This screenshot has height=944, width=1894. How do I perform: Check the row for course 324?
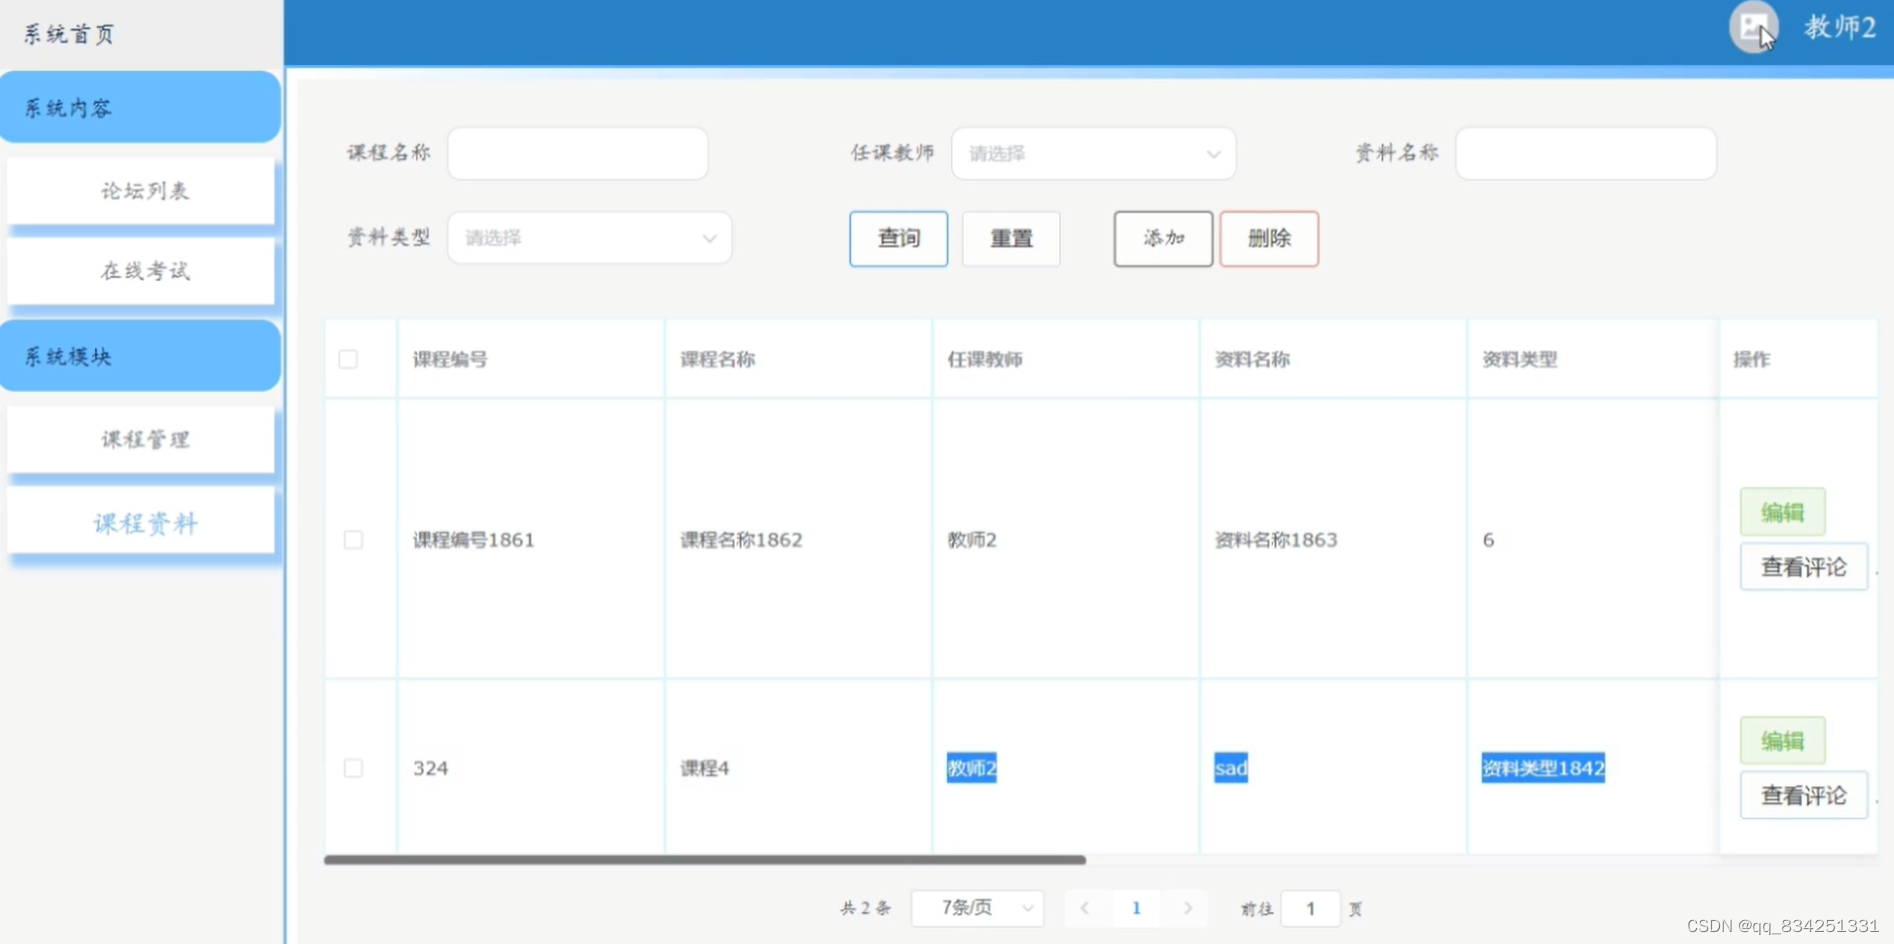(x=353, y=768)
